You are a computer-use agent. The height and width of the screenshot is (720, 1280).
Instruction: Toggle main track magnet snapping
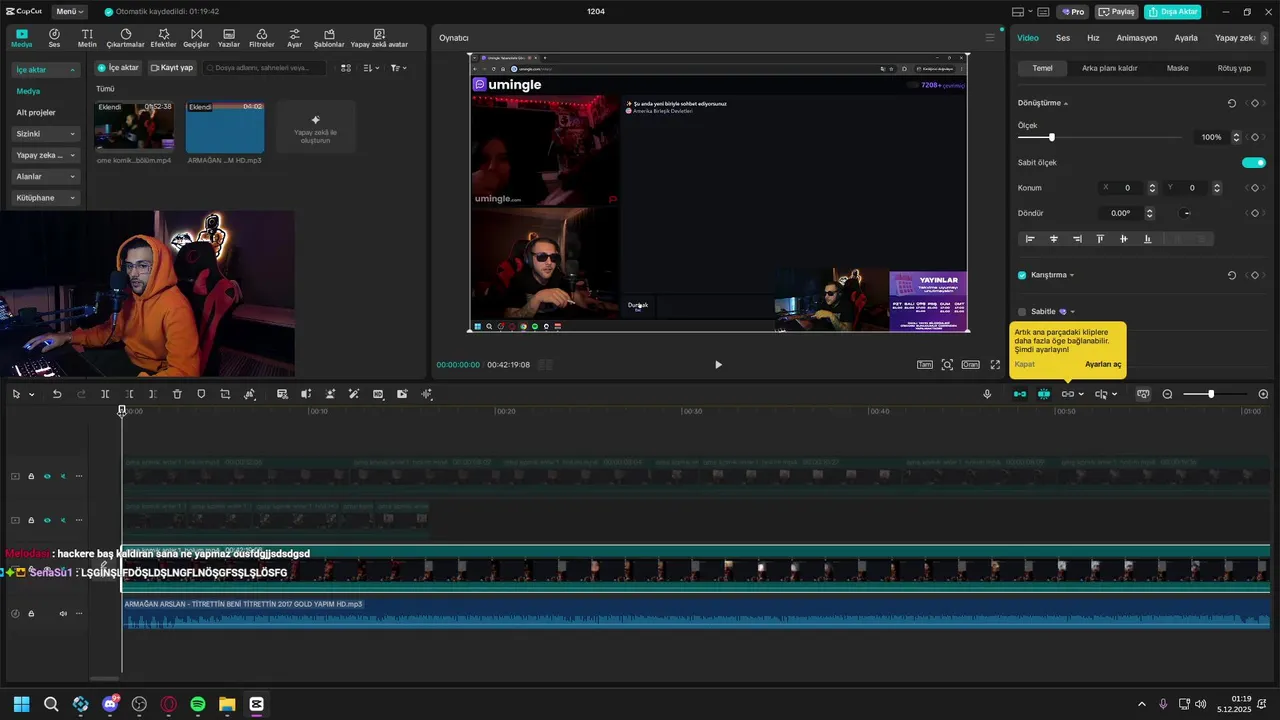pos(1020,394)
